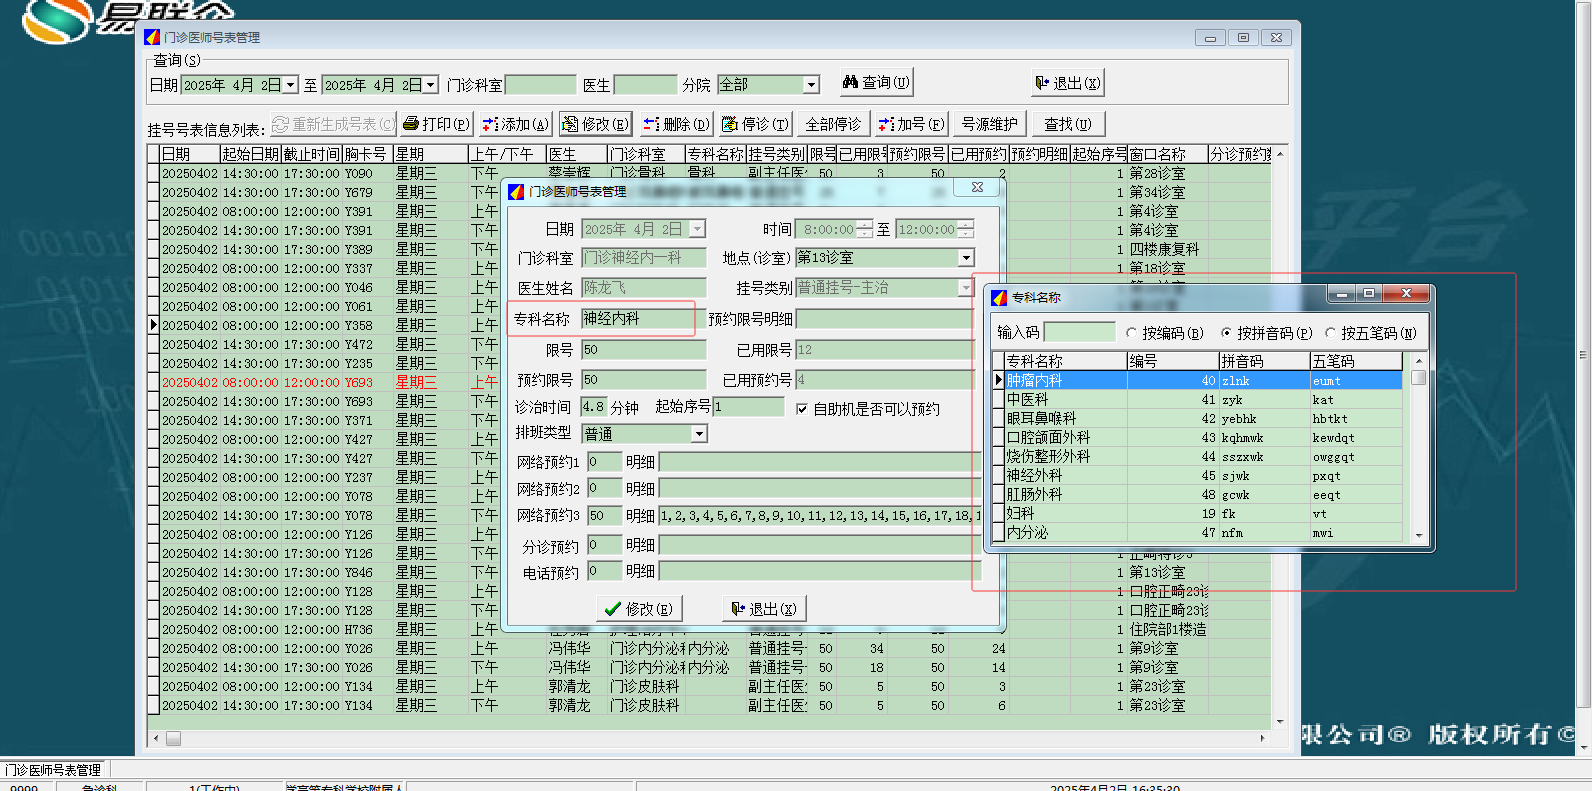This screenshot has width=1592, height=791.
Task: Click the 全部停诊 toolbar button
Action: click(x=833, y=124)
